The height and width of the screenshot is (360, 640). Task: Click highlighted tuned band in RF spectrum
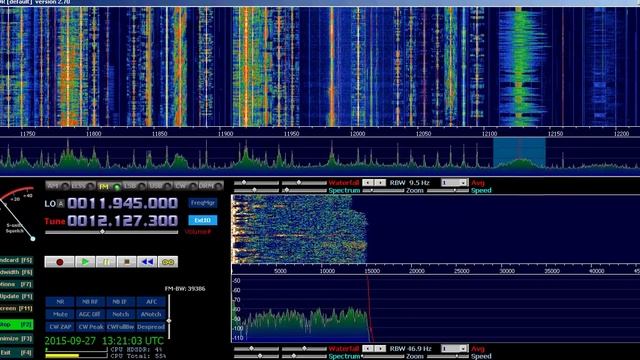(519, 153)
